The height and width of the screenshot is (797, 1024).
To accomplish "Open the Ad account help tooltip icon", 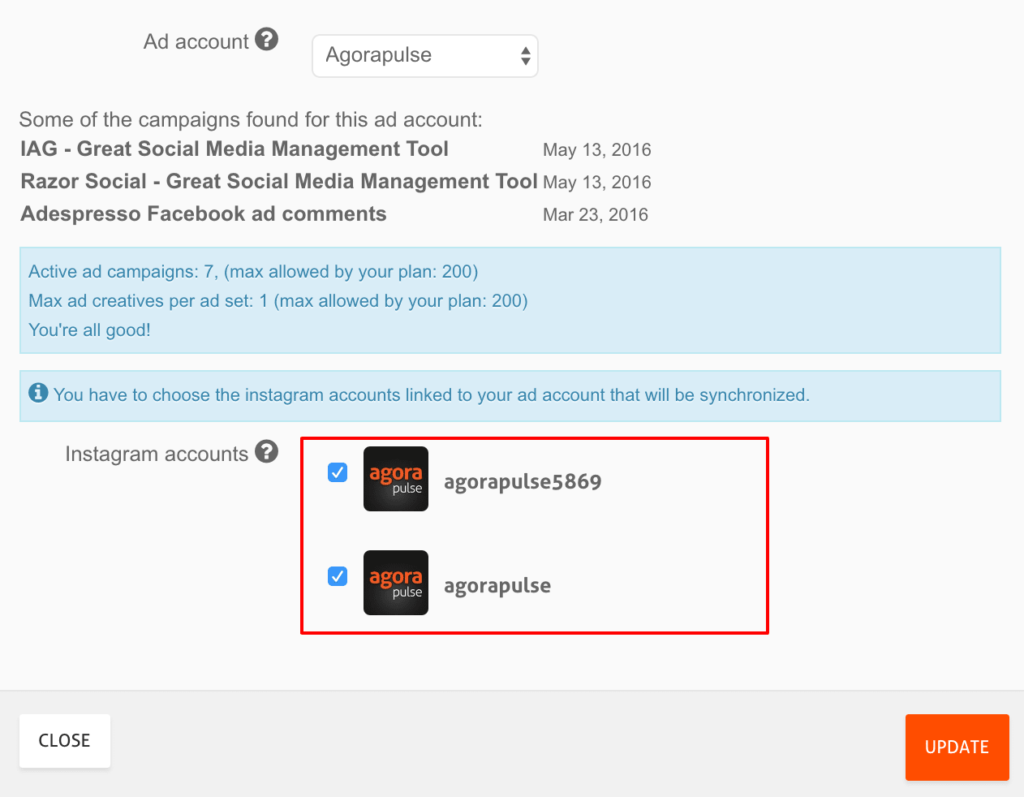I will 266,39.
